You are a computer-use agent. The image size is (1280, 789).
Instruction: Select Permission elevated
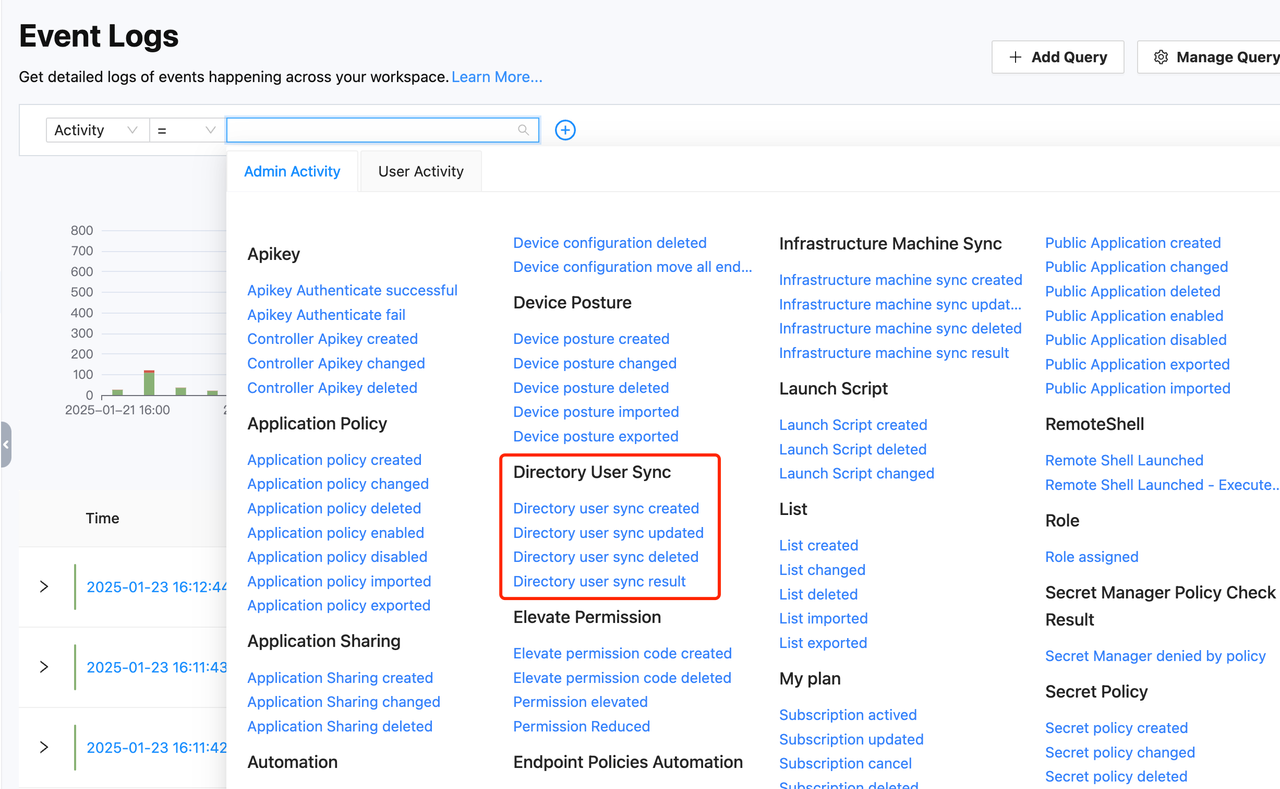pos(580,702)
